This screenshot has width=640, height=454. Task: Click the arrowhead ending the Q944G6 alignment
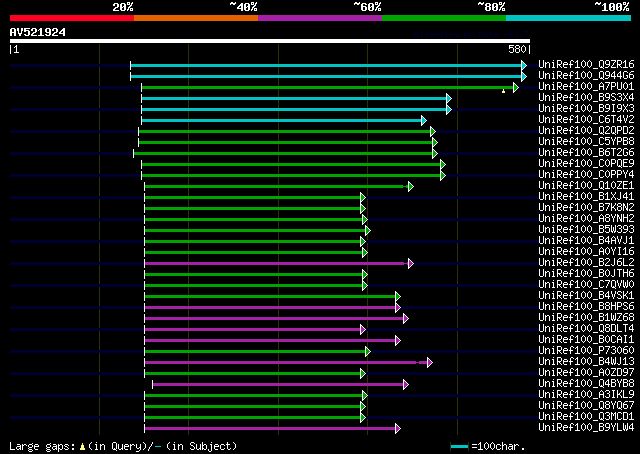524,76
